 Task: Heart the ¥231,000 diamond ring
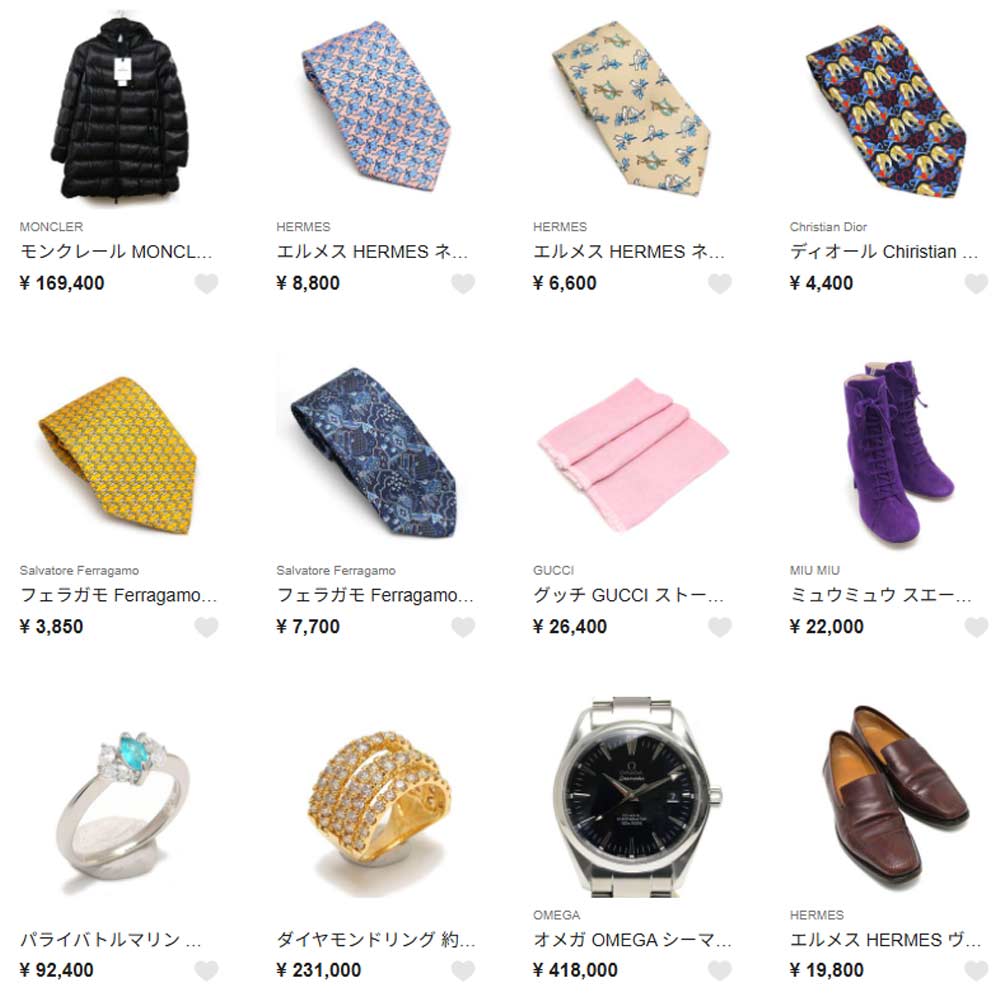463,971
